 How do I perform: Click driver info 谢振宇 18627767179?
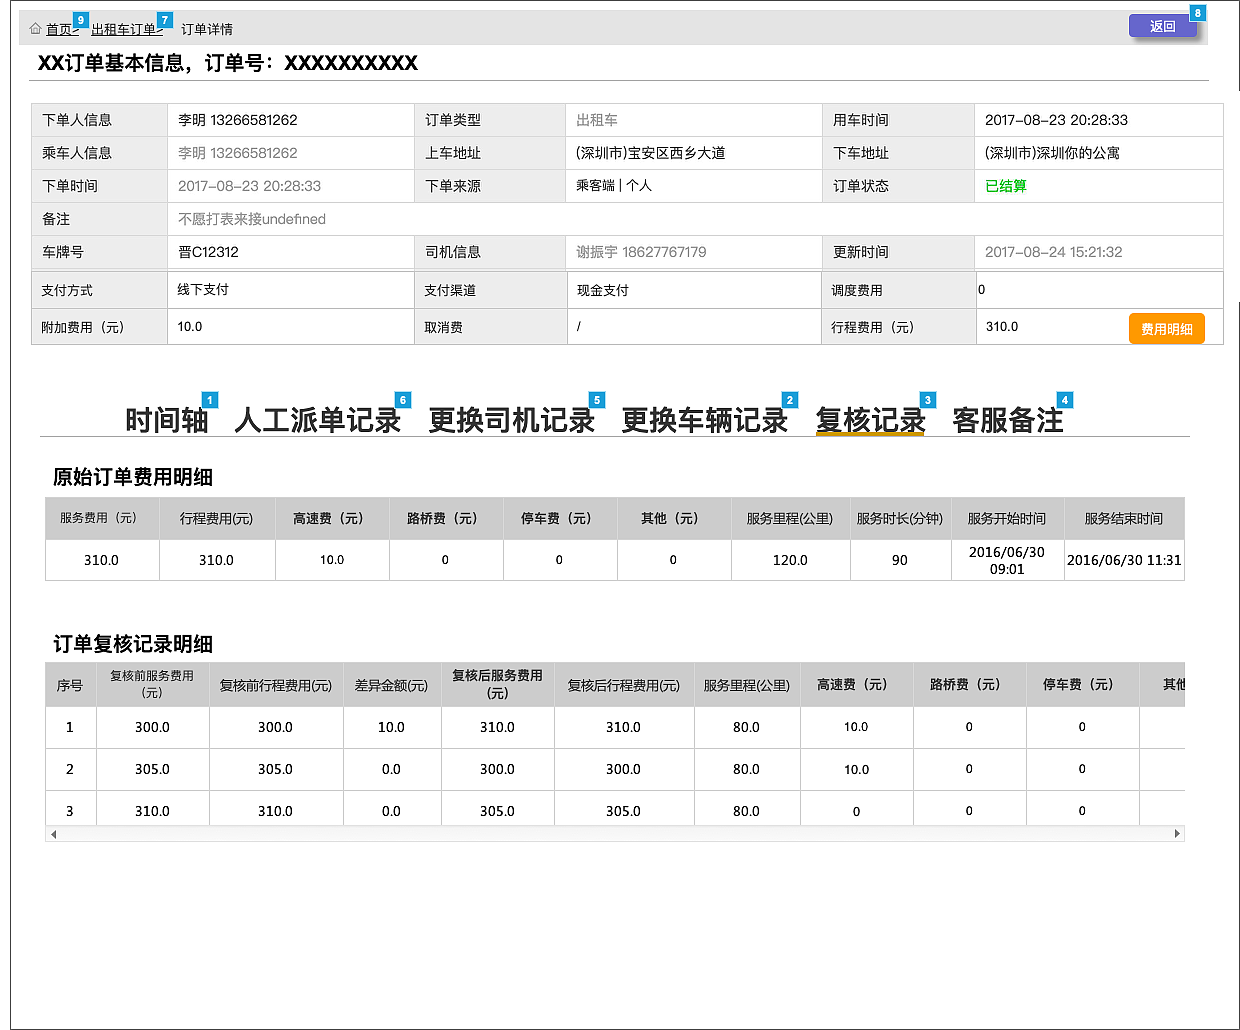pyautogui.click(x=641, y=252)
